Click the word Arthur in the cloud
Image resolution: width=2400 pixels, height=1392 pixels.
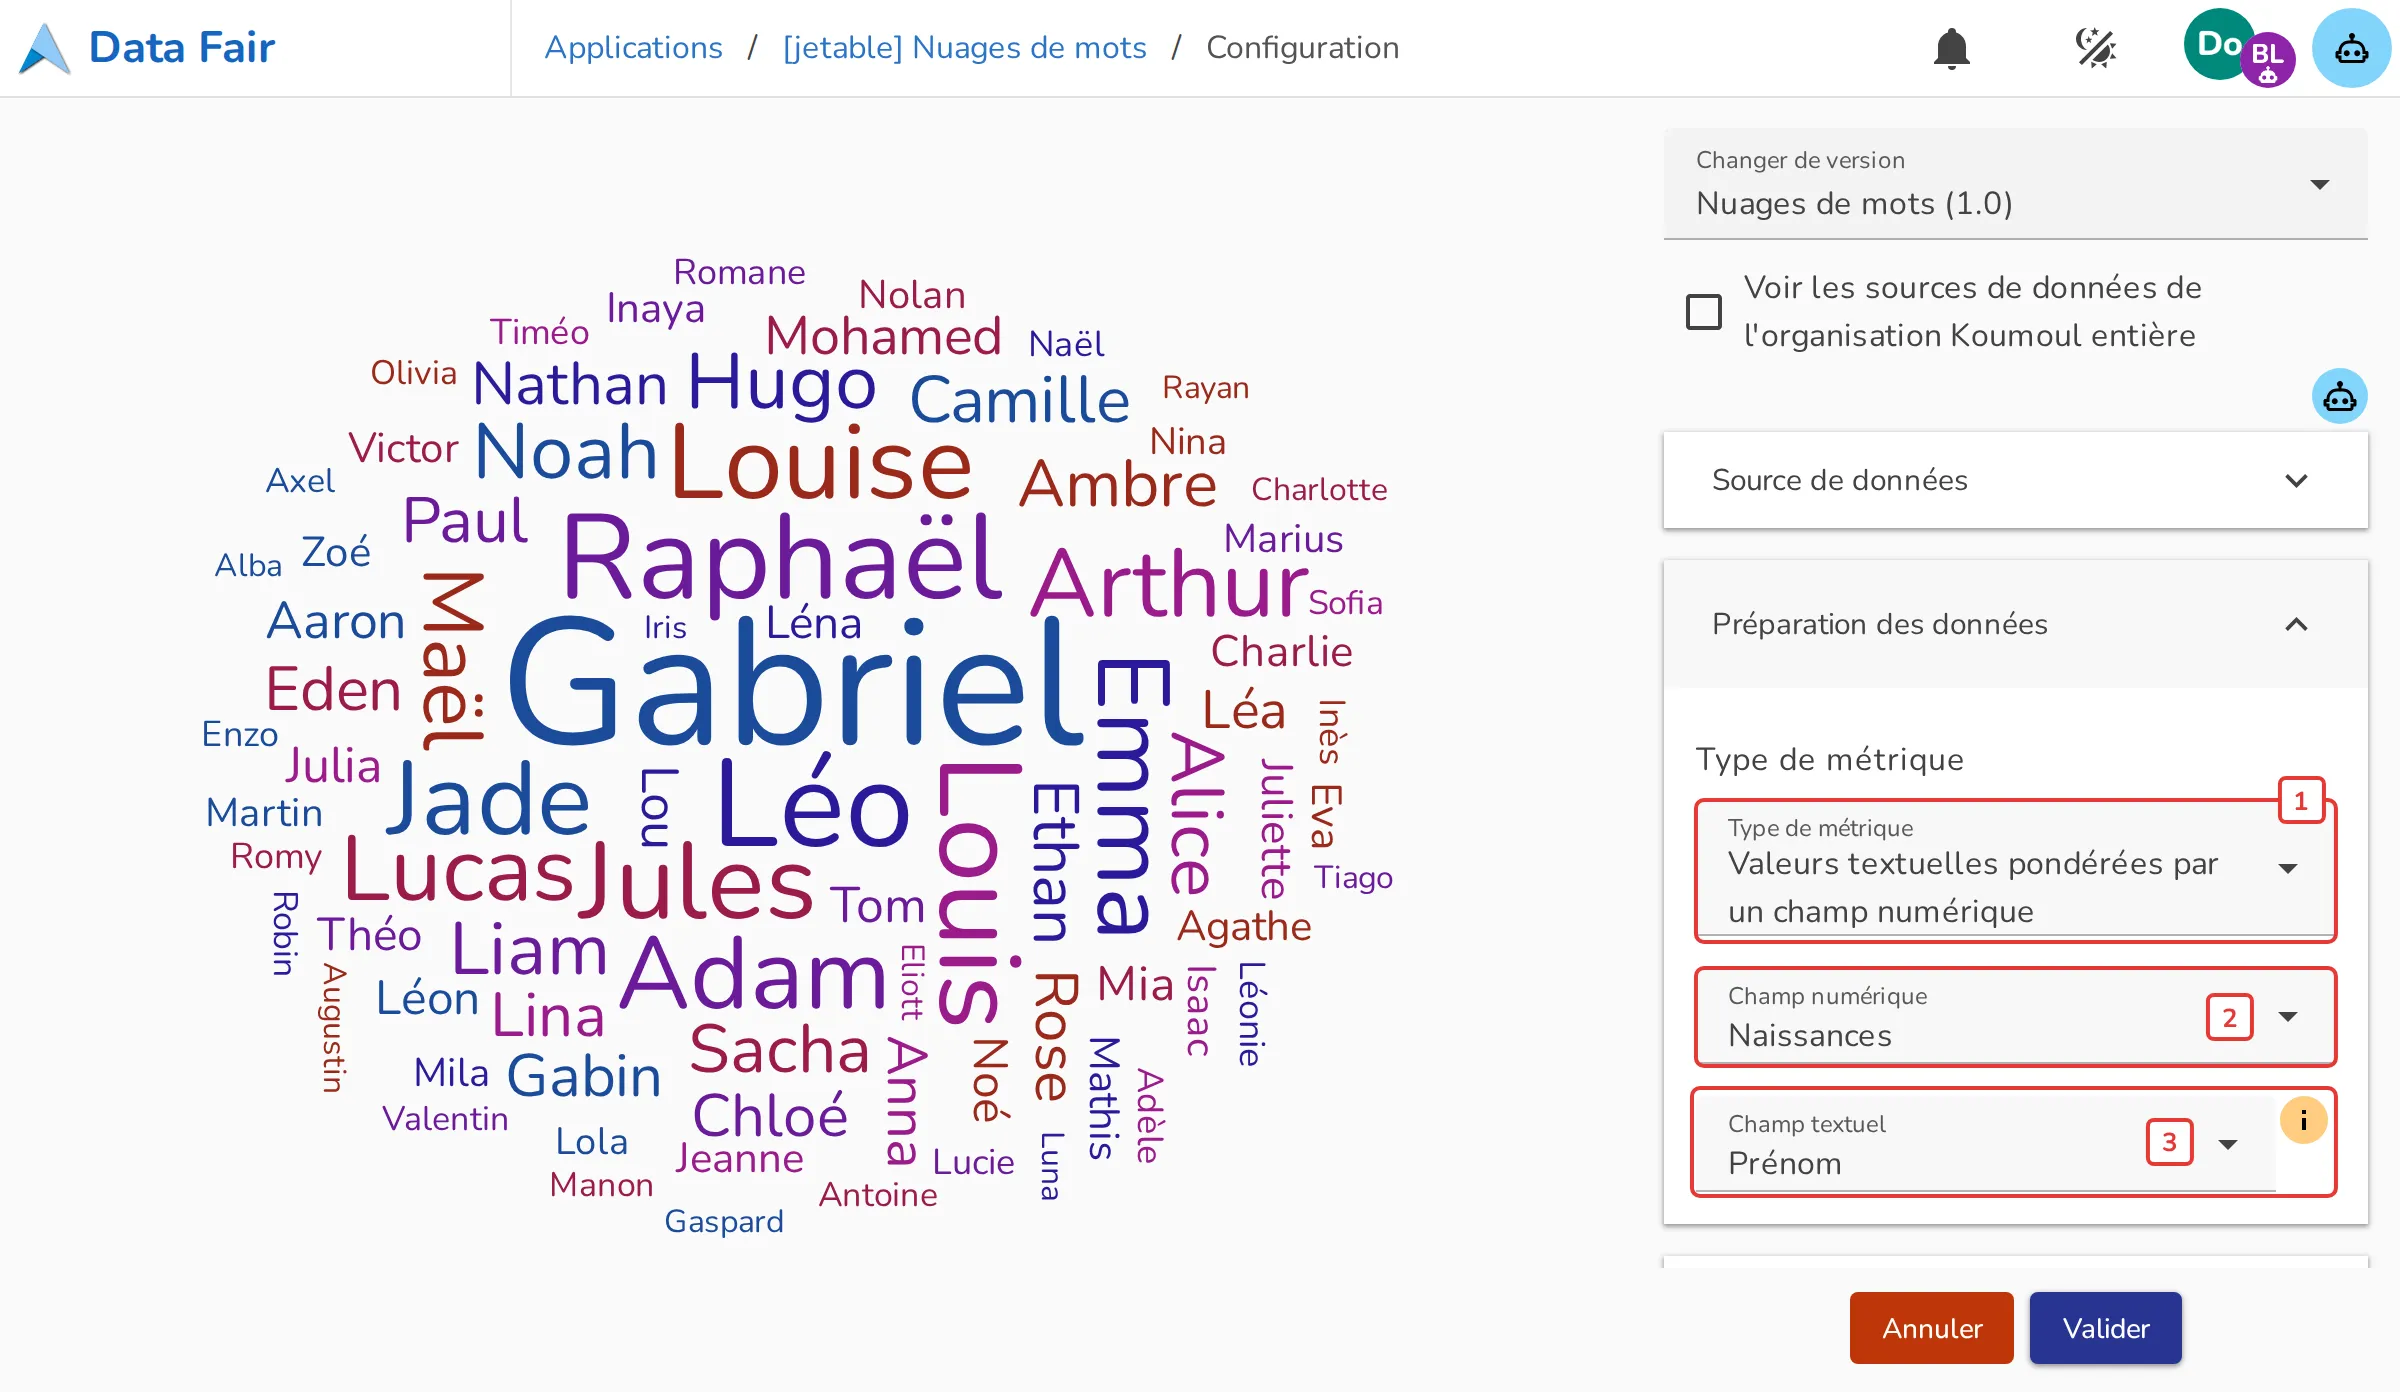tap(1168, 583)
